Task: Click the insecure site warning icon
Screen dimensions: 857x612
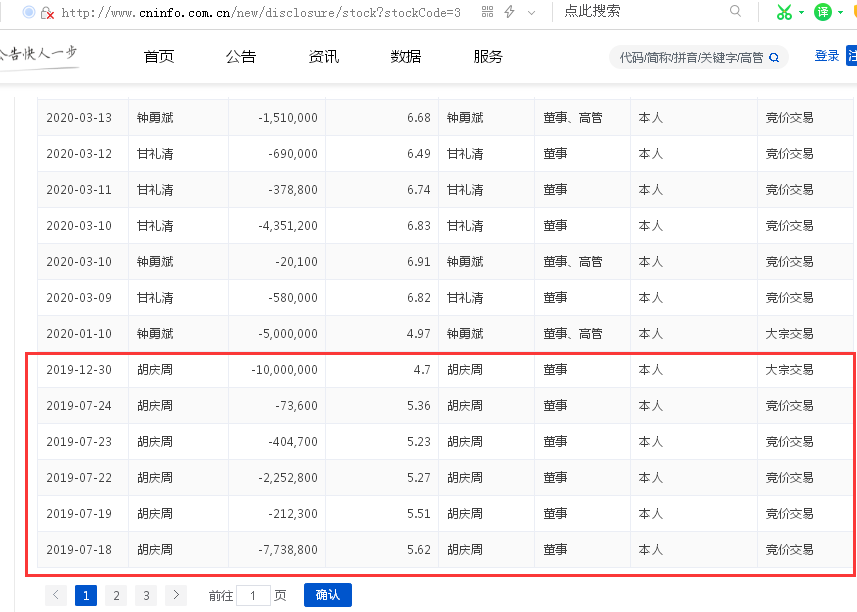Action: 47,13
